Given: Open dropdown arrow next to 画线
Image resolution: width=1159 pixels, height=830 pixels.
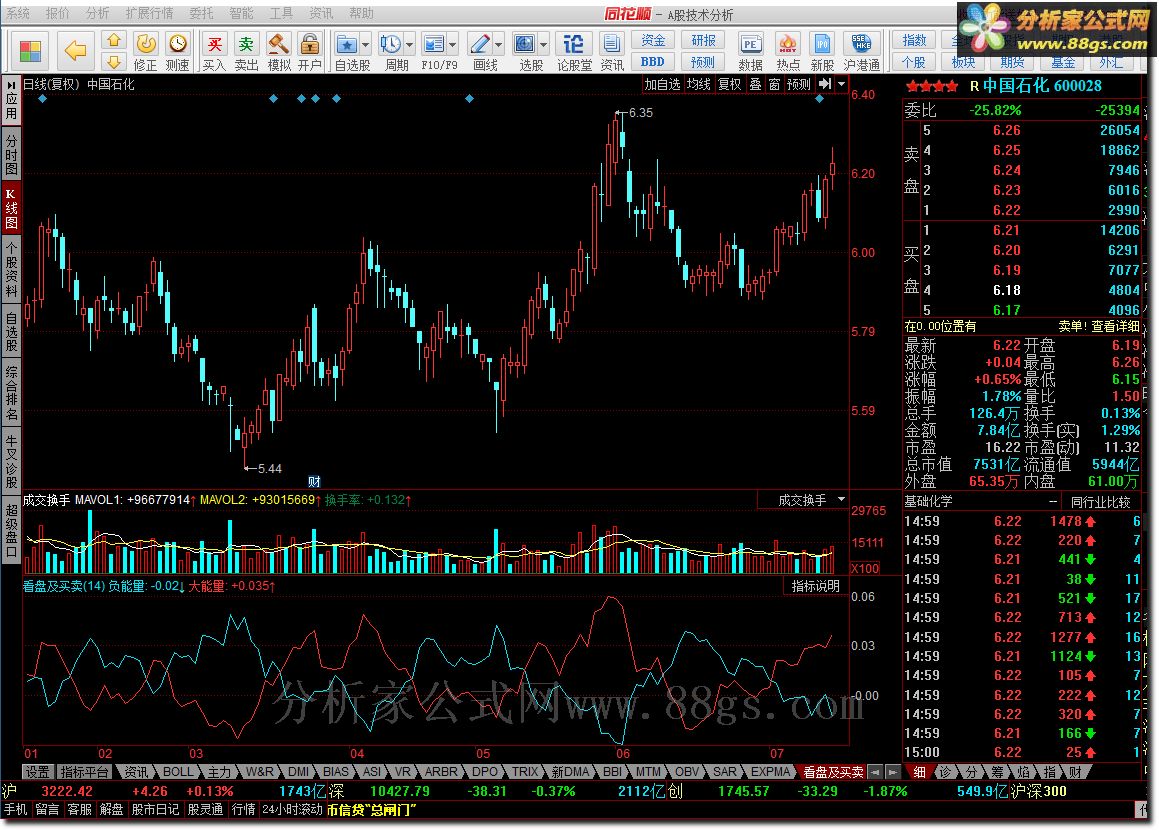Looking at the screenshot, I should coord(498,44).
